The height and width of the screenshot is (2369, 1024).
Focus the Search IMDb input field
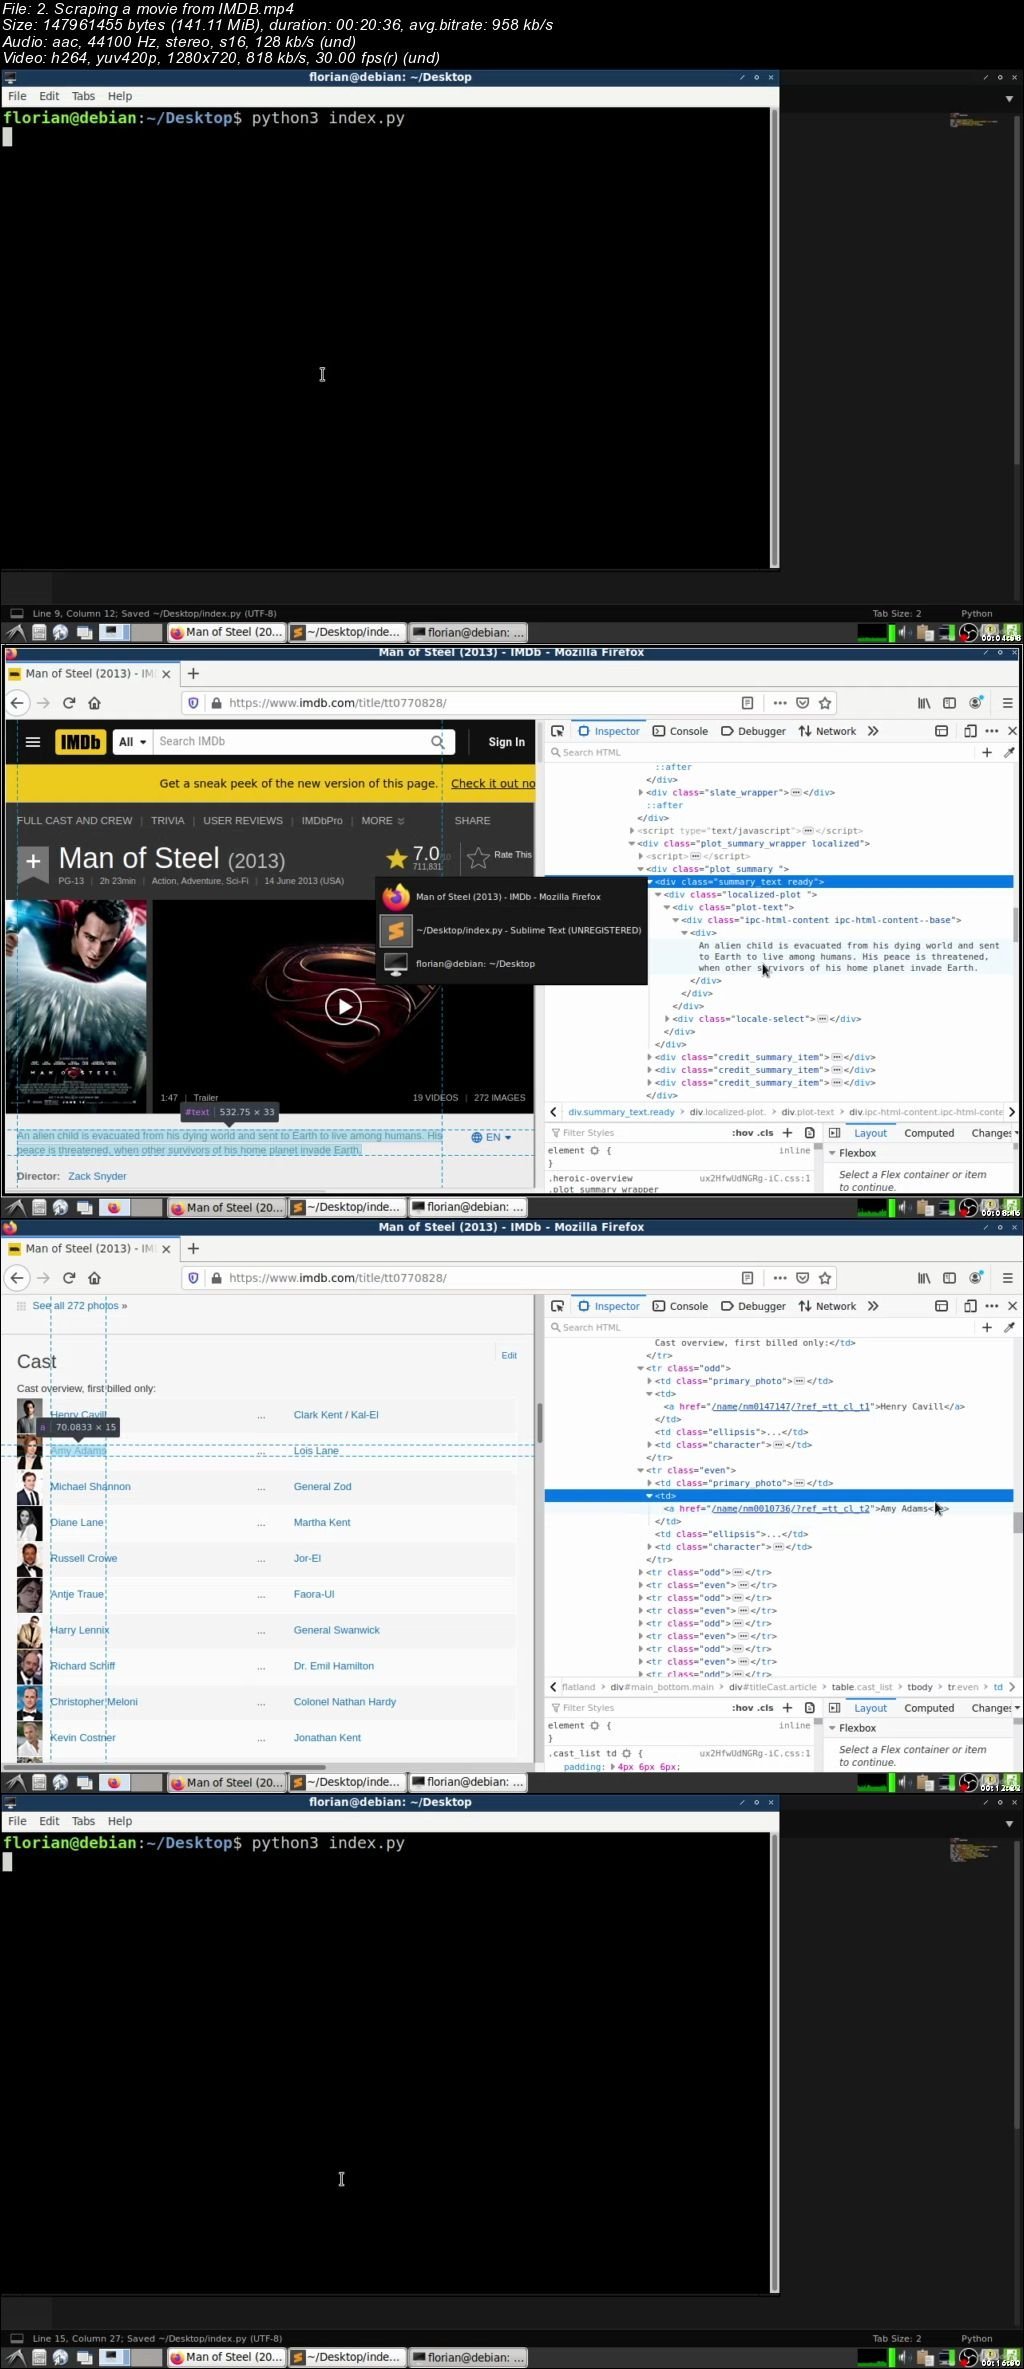pos(290,742)
